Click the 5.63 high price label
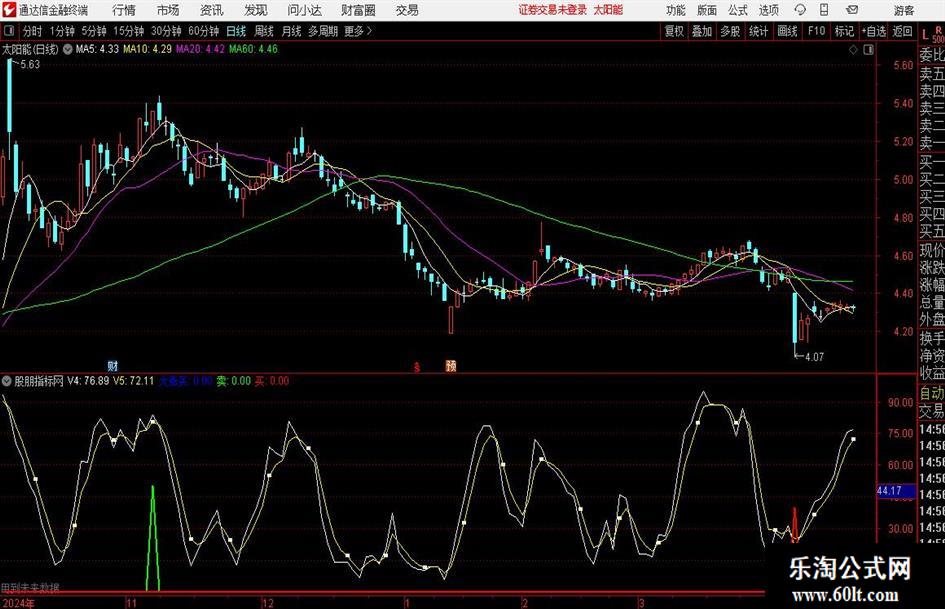Screen dimensions: 945x609 pyautogui.click(x=30, y=64)
